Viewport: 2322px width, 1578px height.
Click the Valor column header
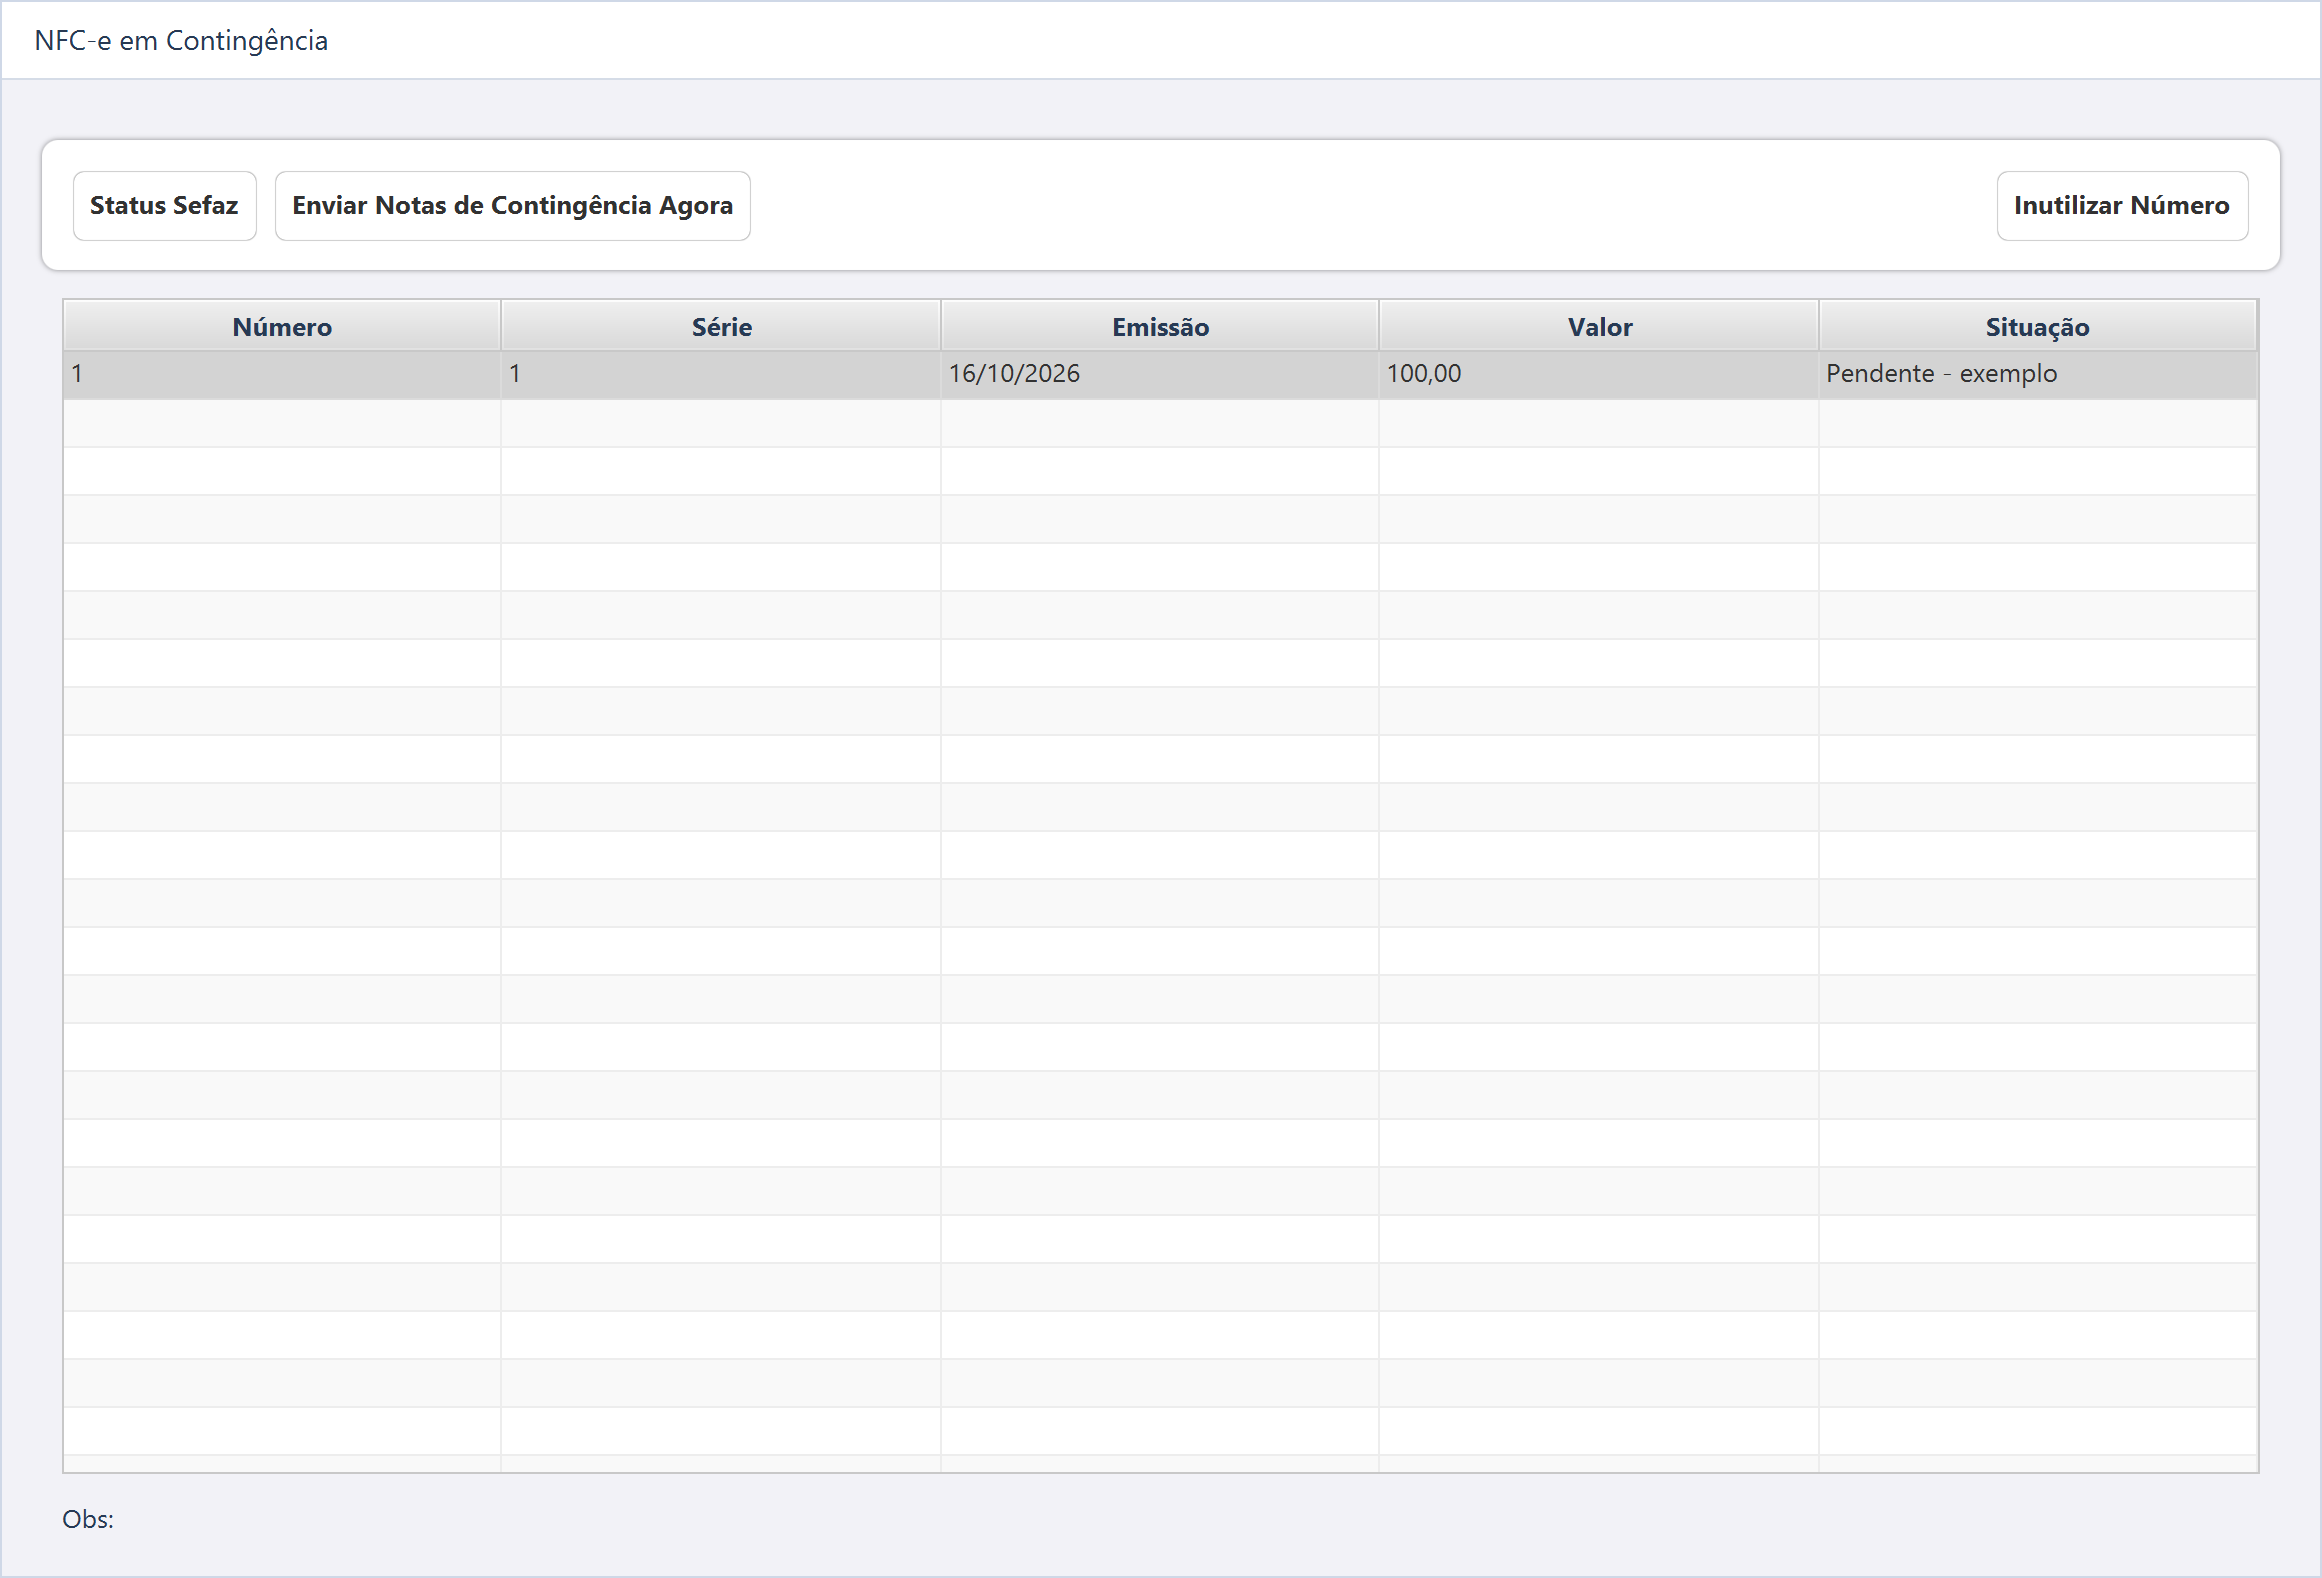(x=1599, y=326)
